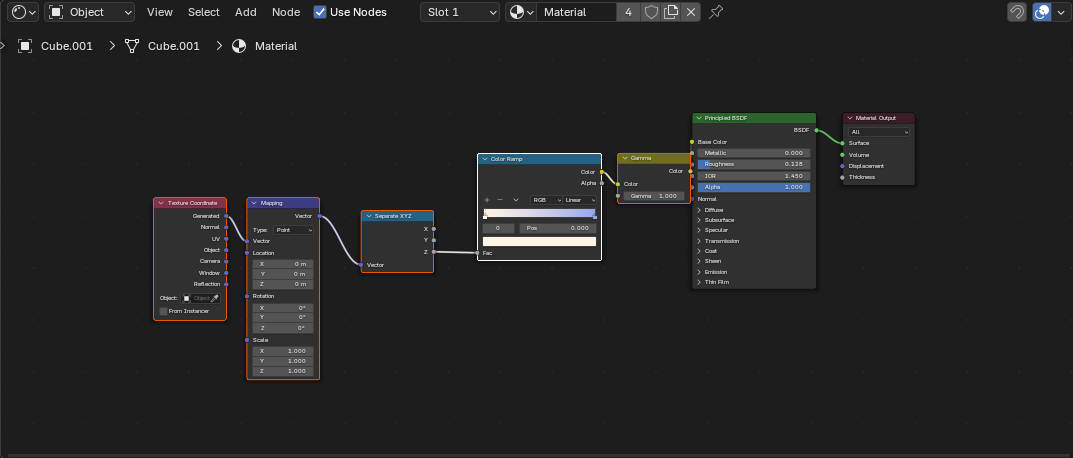
Task: Open the Linear interpolation dropdown
Action: (x=580, y=200)
